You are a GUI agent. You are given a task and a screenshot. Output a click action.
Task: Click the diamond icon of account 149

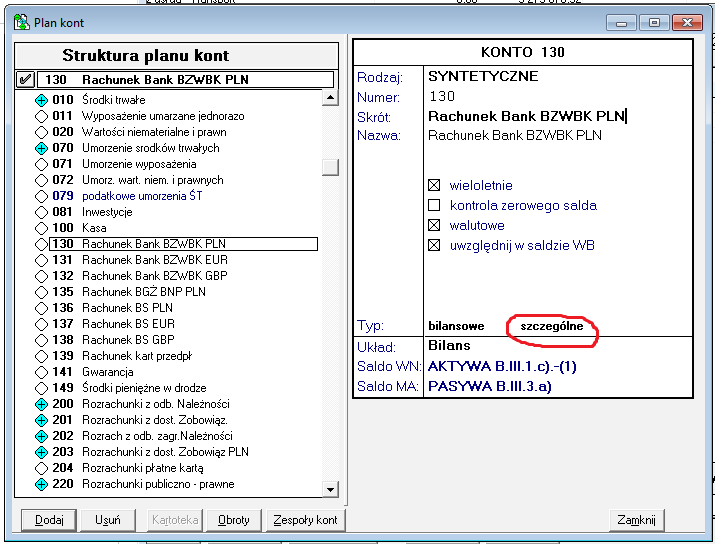(x=41, y=388)
